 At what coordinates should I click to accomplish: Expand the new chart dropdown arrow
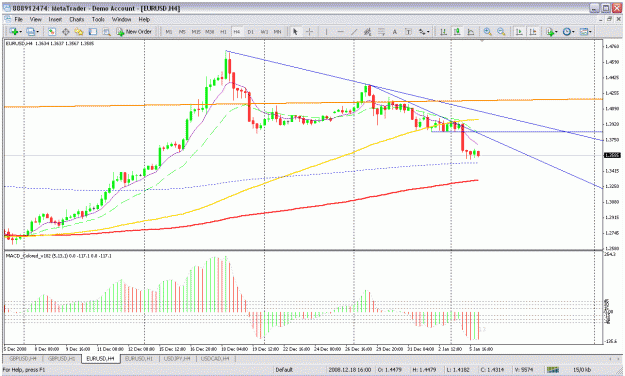coord(20,32)
